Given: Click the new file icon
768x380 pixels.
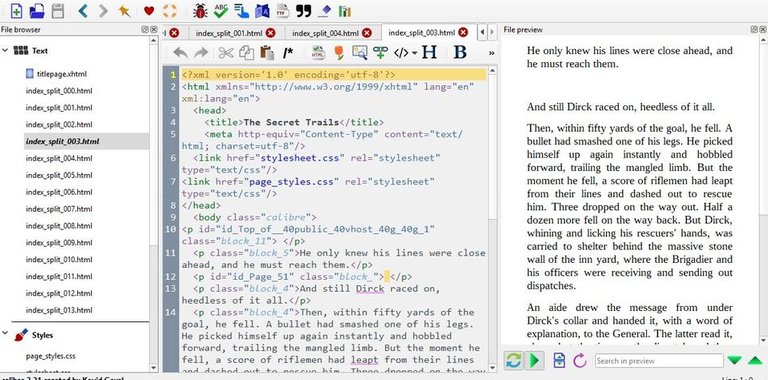Looking at the screenshot, I should point(17,11).
